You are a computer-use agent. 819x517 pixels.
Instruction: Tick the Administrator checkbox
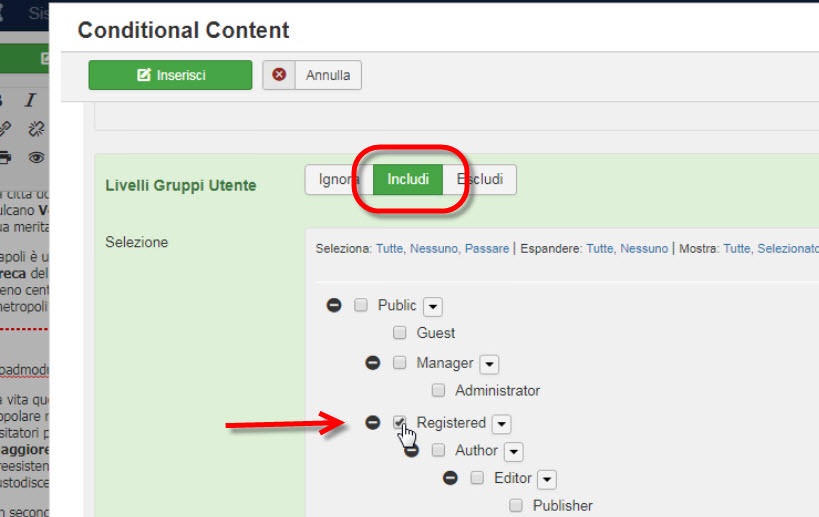click(x=438, y=391)
